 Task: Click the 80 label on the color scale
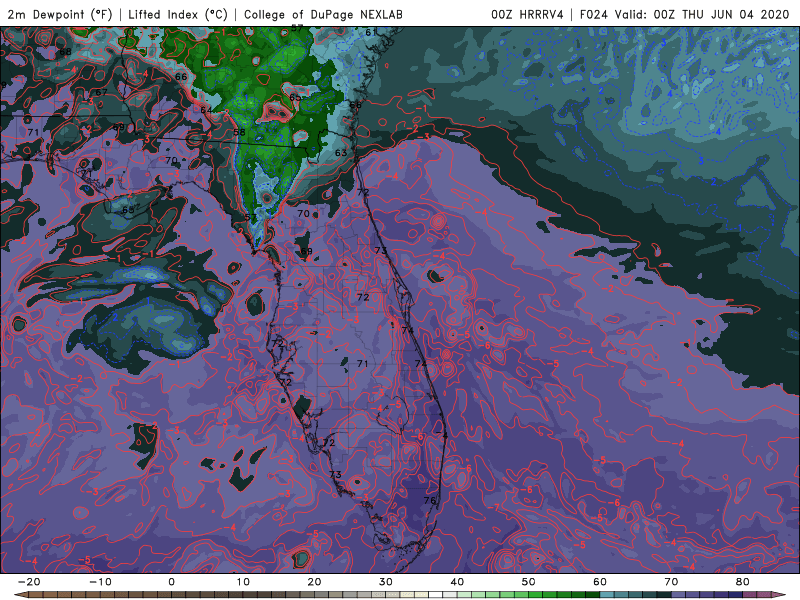(743, 582)
